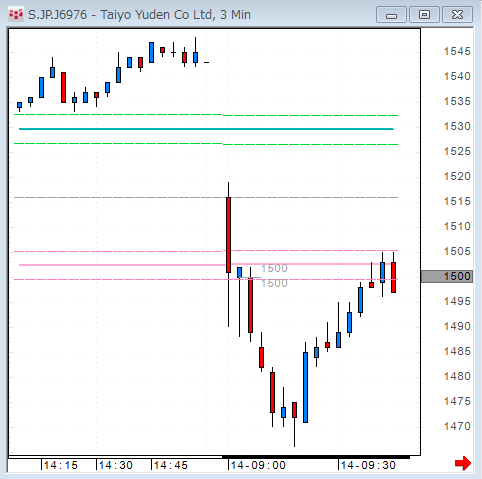Click the window title text S.JP.J6976

tap(57, 15)
